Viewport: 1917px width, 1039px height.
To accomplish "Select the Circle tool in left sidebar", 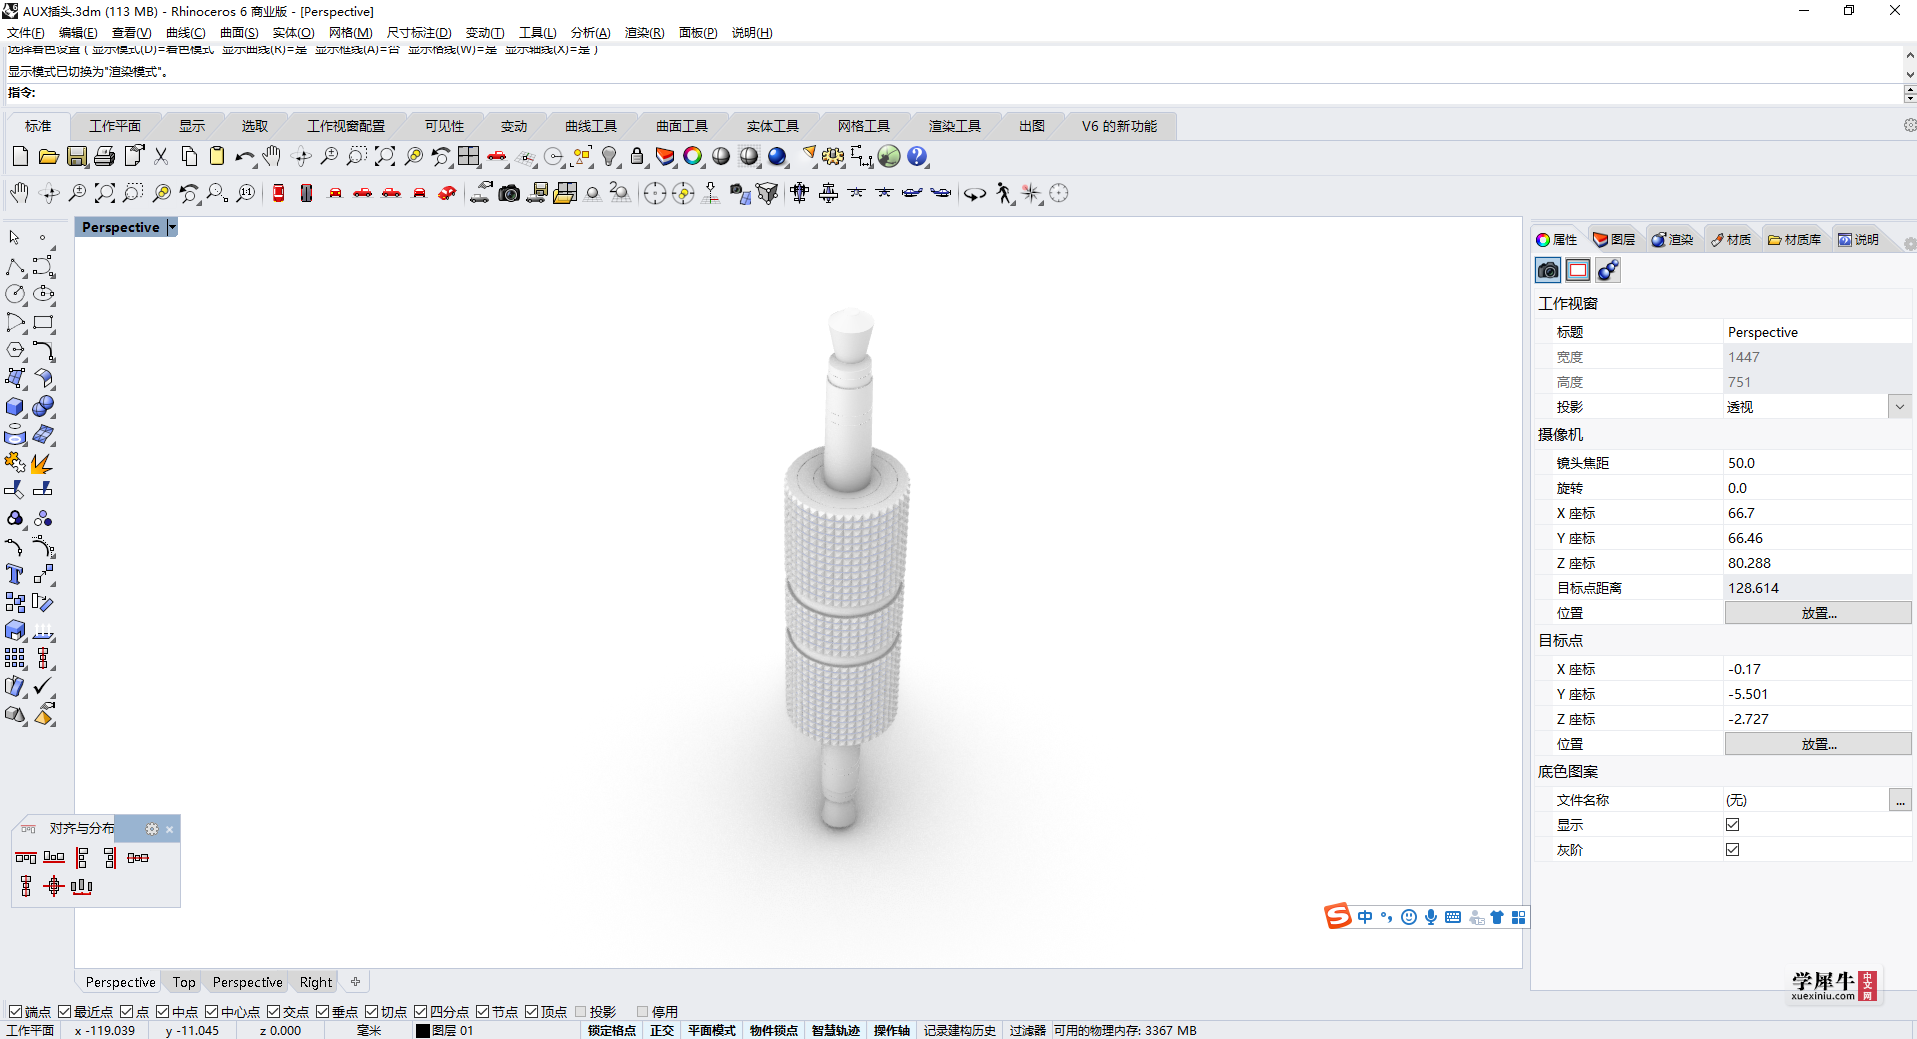I will tap(15, 295).
